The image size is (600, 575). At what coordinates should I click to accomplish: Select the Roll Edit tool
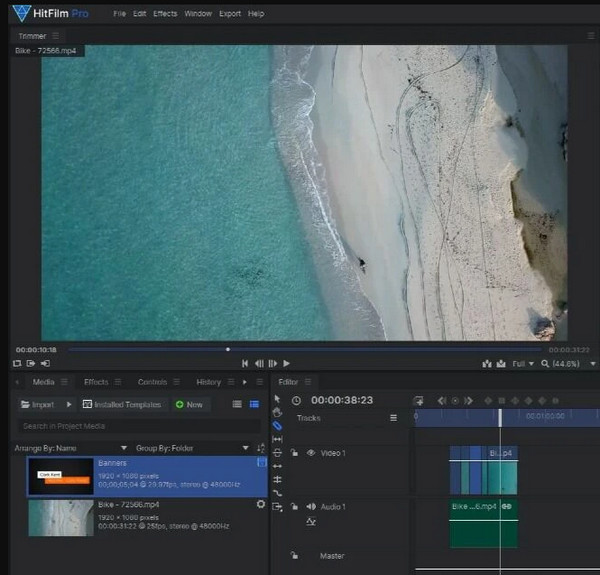[x=277, y=479]
